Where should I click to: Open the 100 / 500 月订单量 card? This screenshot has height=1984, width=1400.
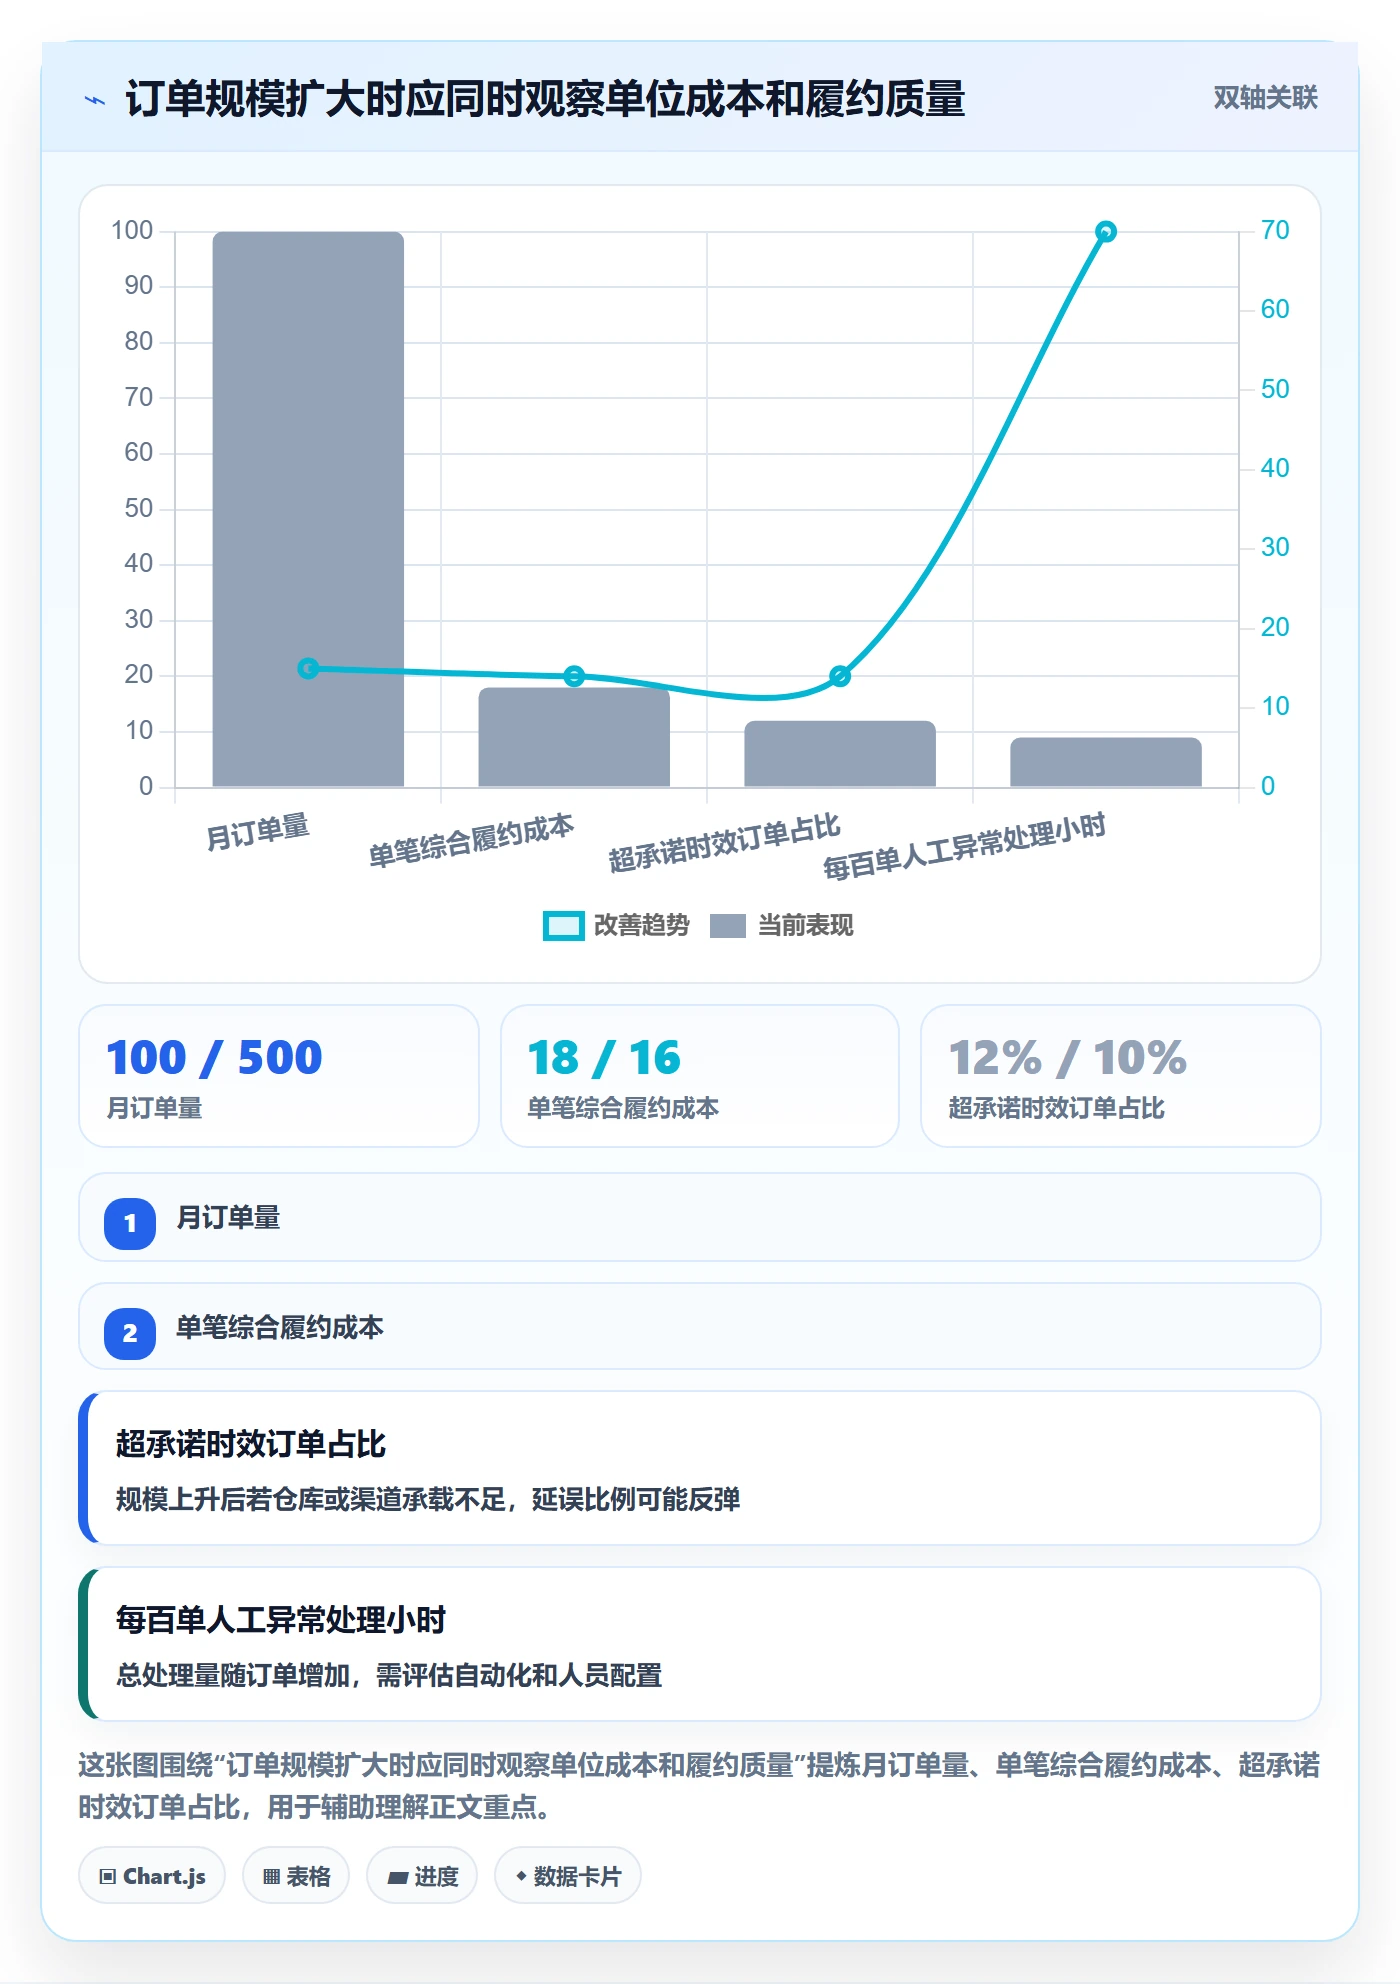point(279,1076)
